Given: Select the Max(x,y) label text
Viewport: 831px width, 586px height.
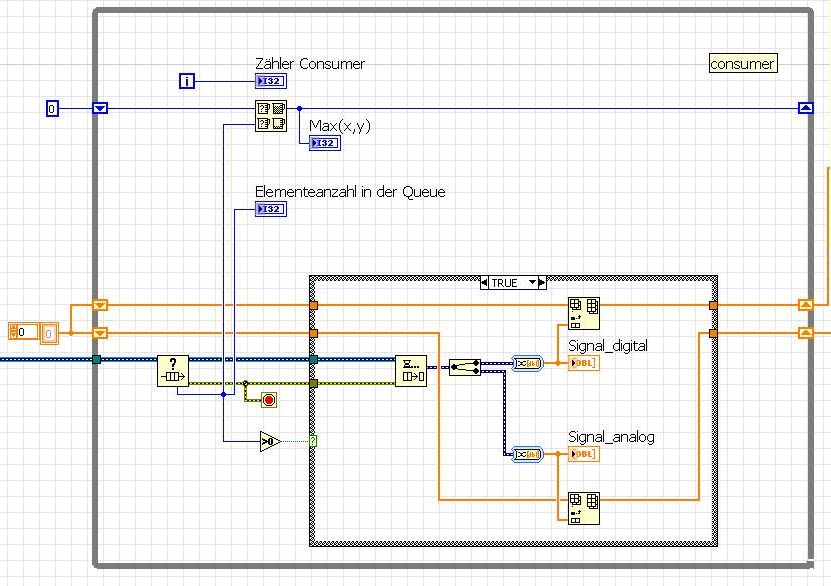Looking at the screenshot, I should (x=340, y=126).
